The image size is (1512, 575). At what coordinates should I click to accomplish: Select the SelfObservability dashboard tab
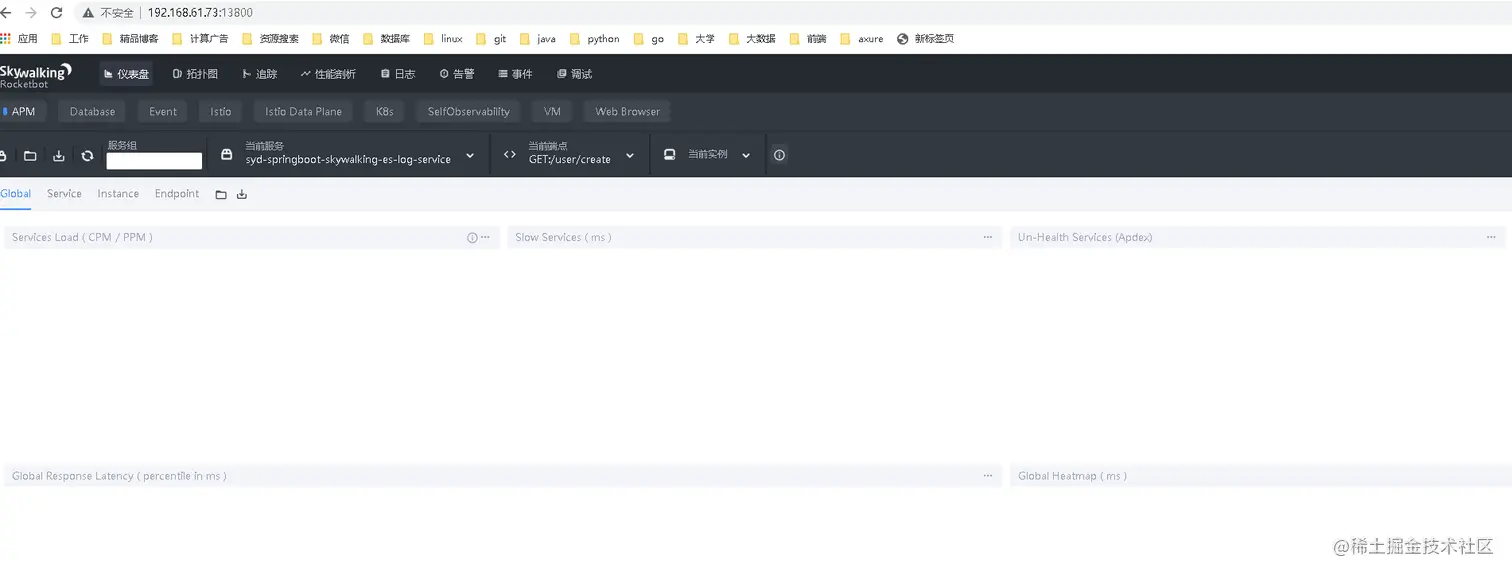point(469,112)
